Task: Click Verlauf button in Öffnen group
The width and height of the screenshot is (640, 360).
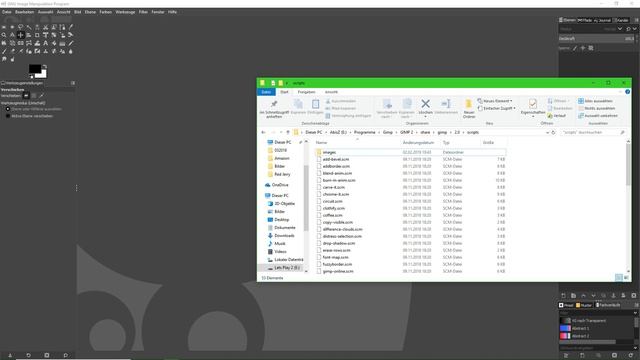Action: tap(556, 116)
